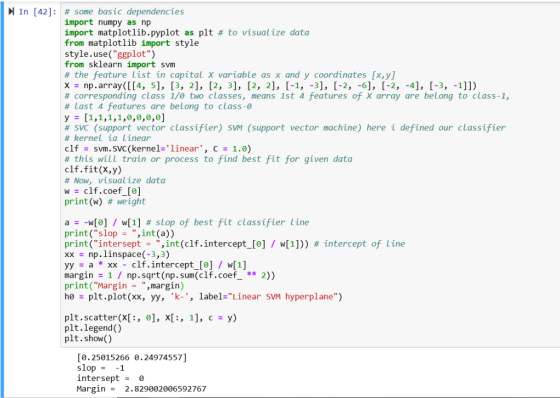Click the '# SVC (support vector classifier)' comment

[x=285, y=128]
